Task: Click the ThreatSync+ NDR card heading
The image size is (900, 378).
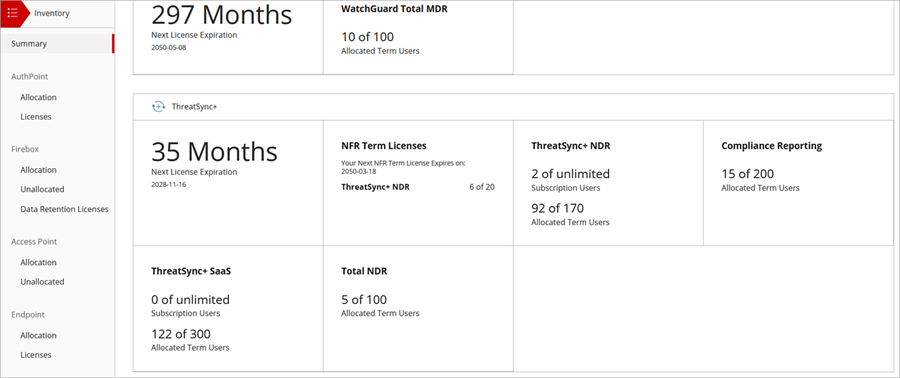Action: click(571, 146)
